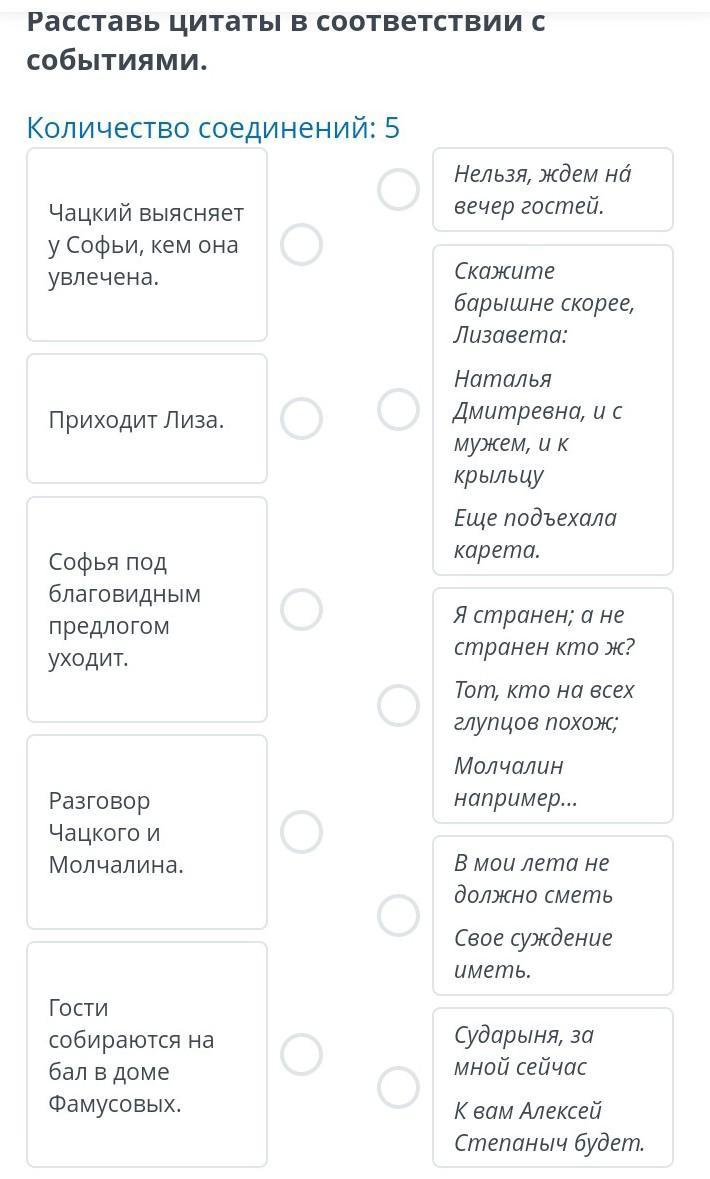Select connector circle for 'Софья под благовидным предлогом уходит'

[302, 609]
